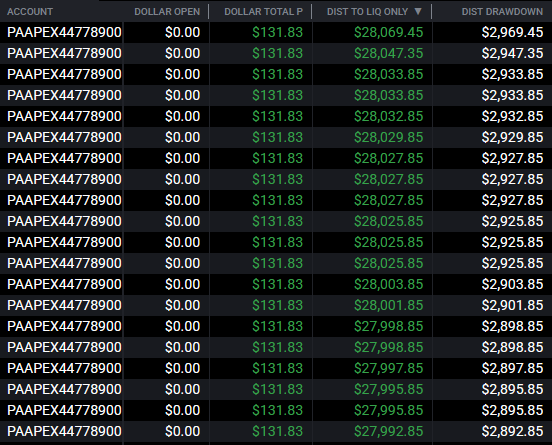Screen dimensions: 552x445
Task: Sort by the DIST DRAWDOWN column header
Action: tap(502, 12)
